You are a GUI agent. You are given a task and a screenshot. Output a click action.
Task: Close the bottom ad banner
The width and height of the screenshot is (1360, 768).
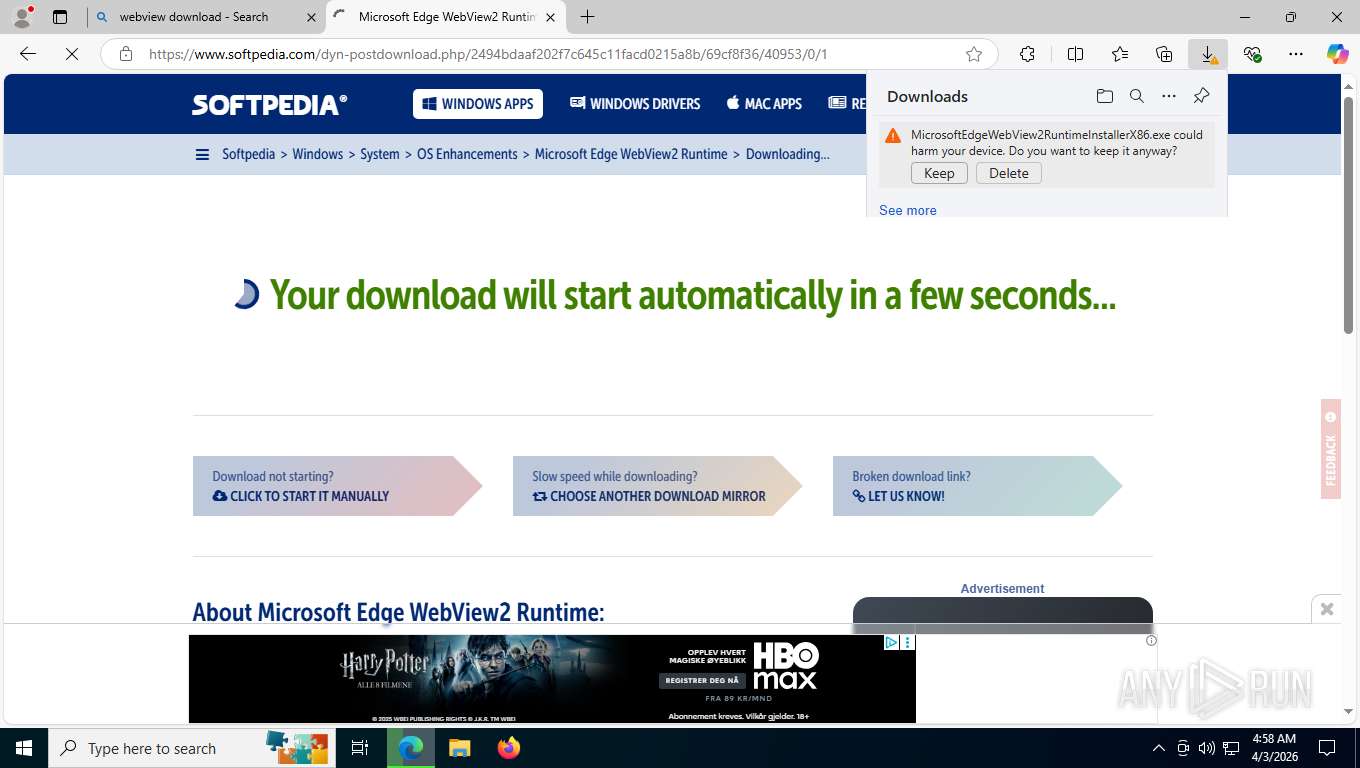[x=1327, y=608]
